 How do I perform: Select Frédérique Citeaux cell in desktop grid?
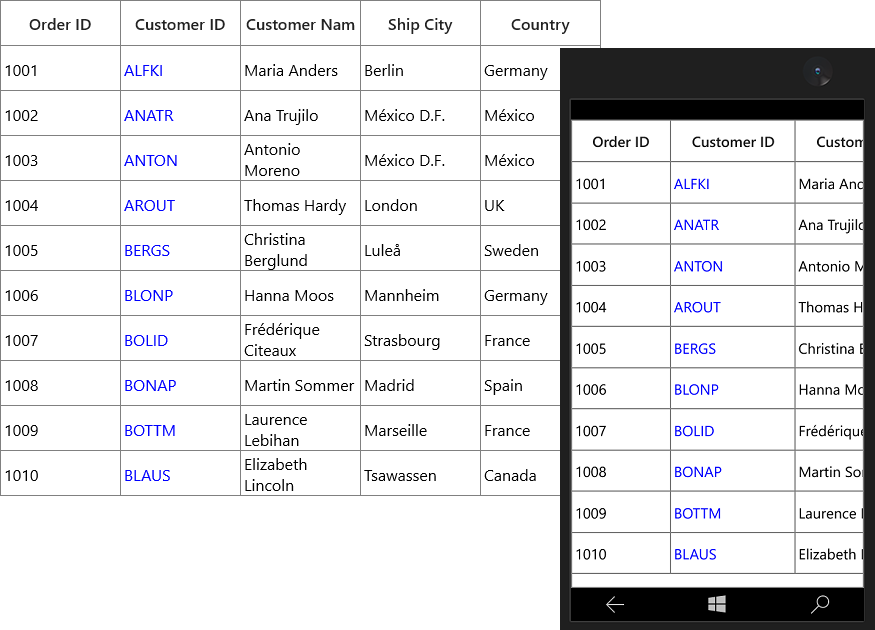(300, 340)
